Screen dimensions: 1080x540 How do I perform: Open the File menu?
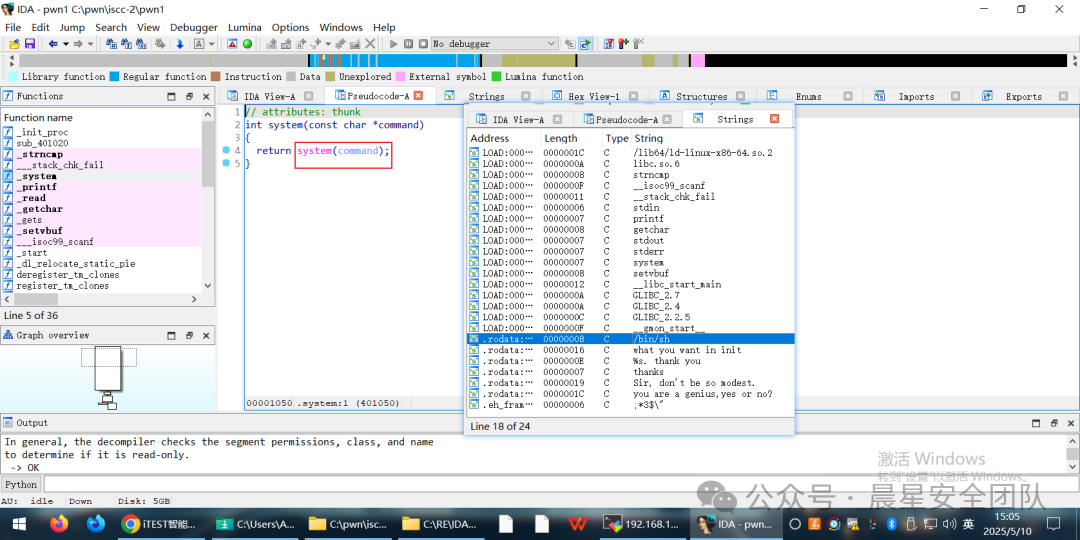[13, 28]
